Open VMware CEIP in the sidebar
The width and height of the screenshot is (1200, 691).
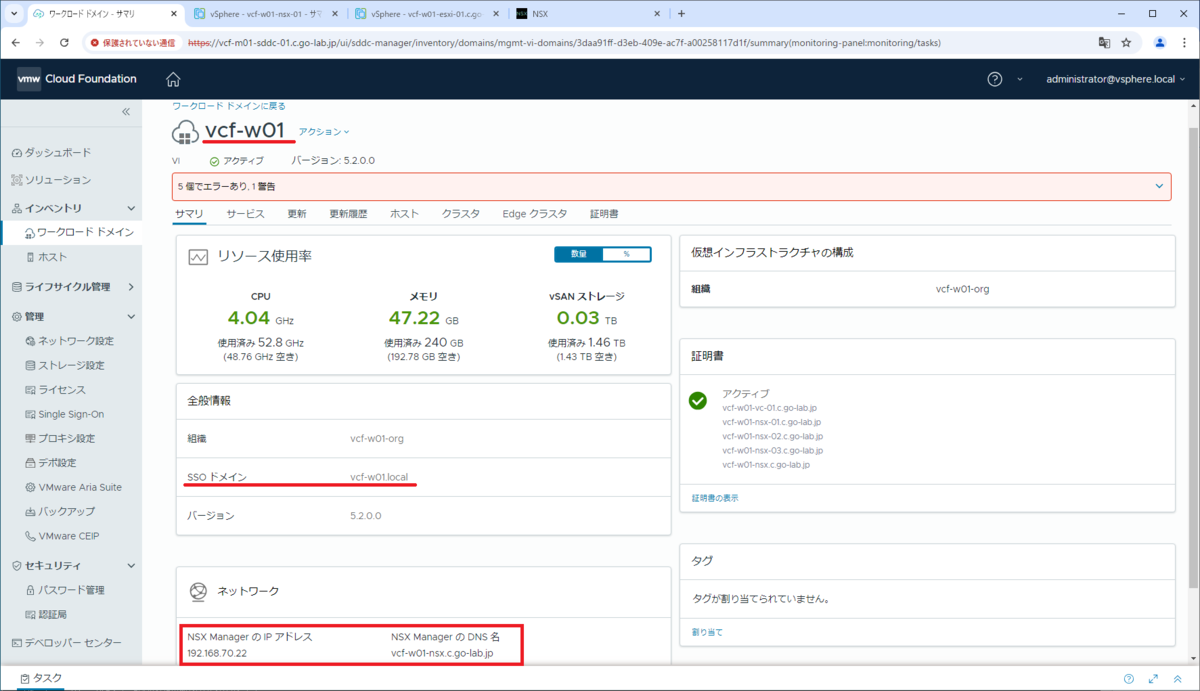(x=69, y=536)
